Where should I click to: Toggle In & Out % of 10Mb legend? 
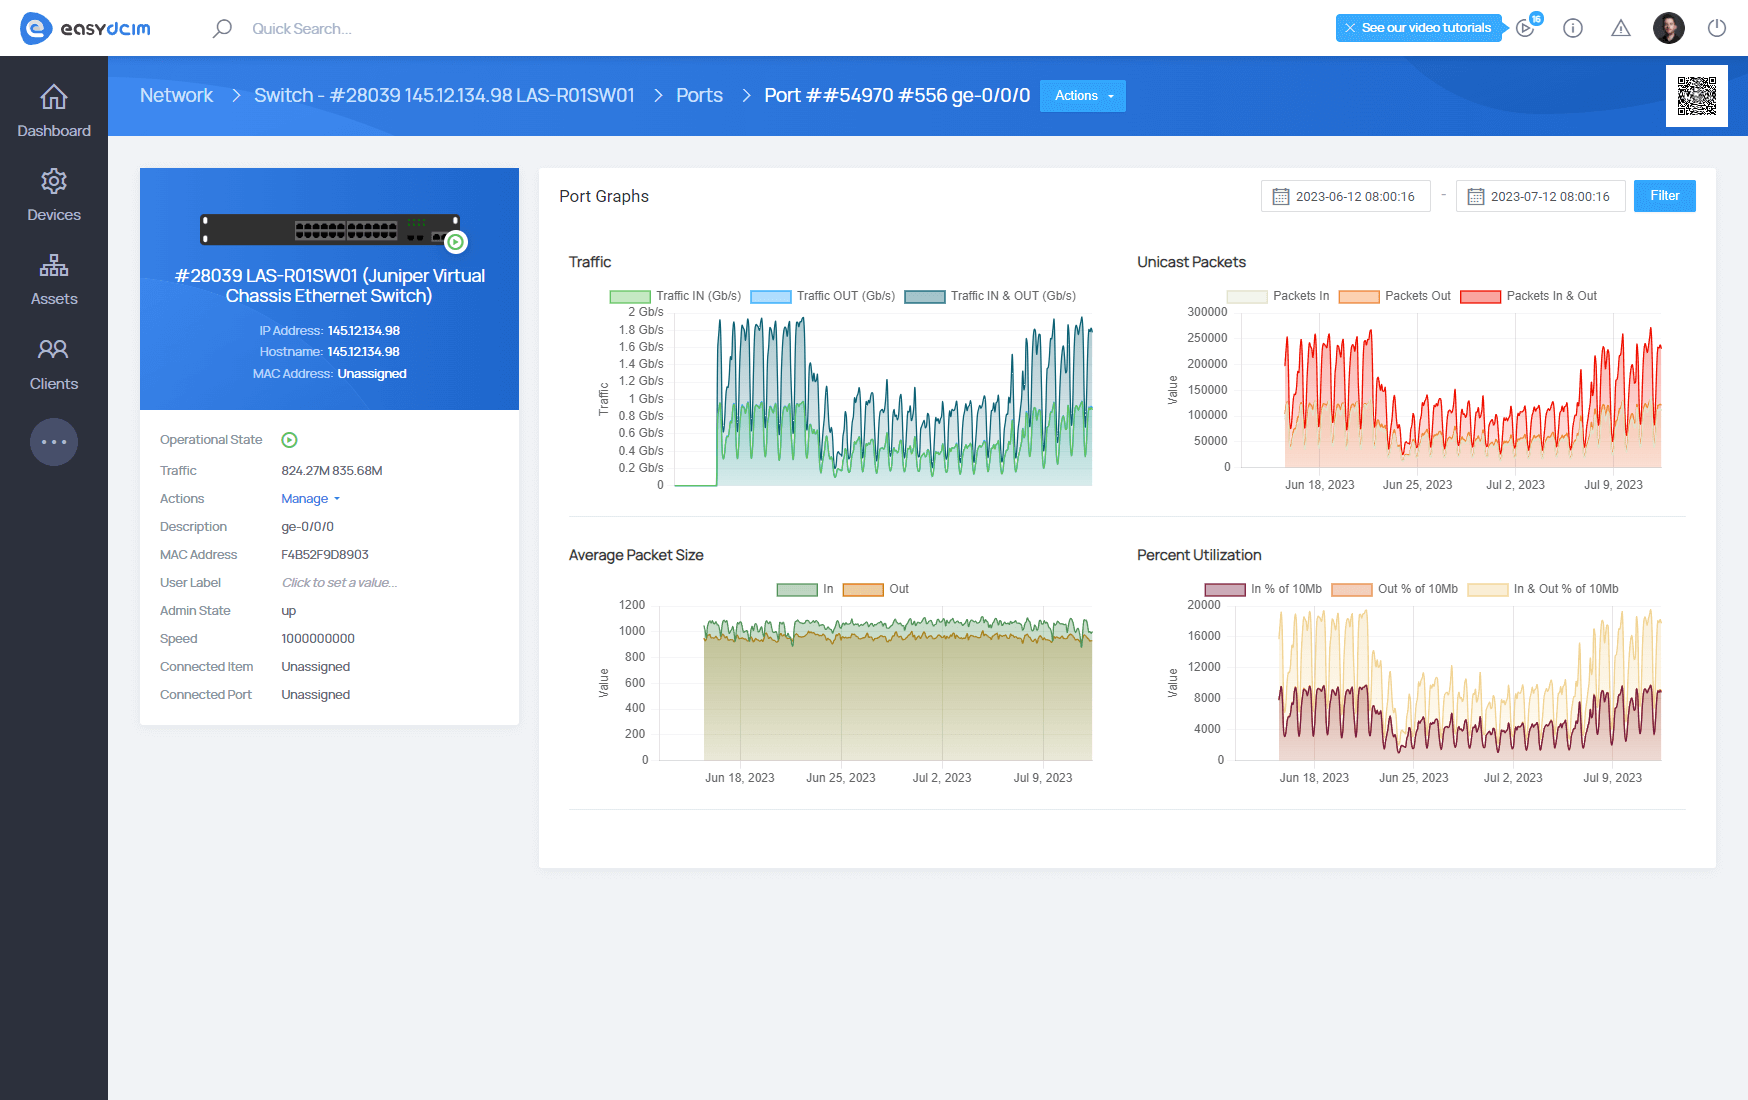(x=1543, y=589)
